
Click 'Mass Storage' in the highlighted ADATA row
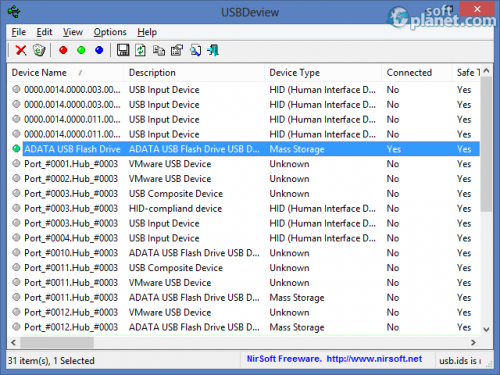point(297,149)
